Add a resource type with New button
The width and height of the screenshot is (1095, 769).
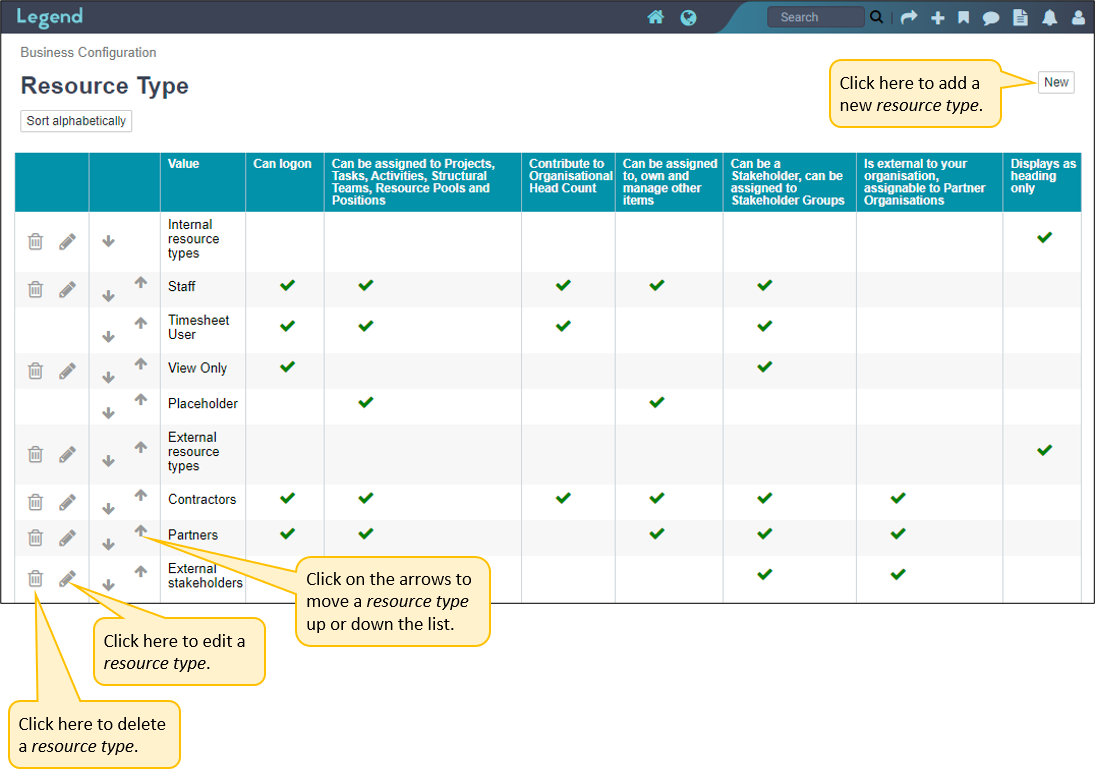tap(1056, 82)
